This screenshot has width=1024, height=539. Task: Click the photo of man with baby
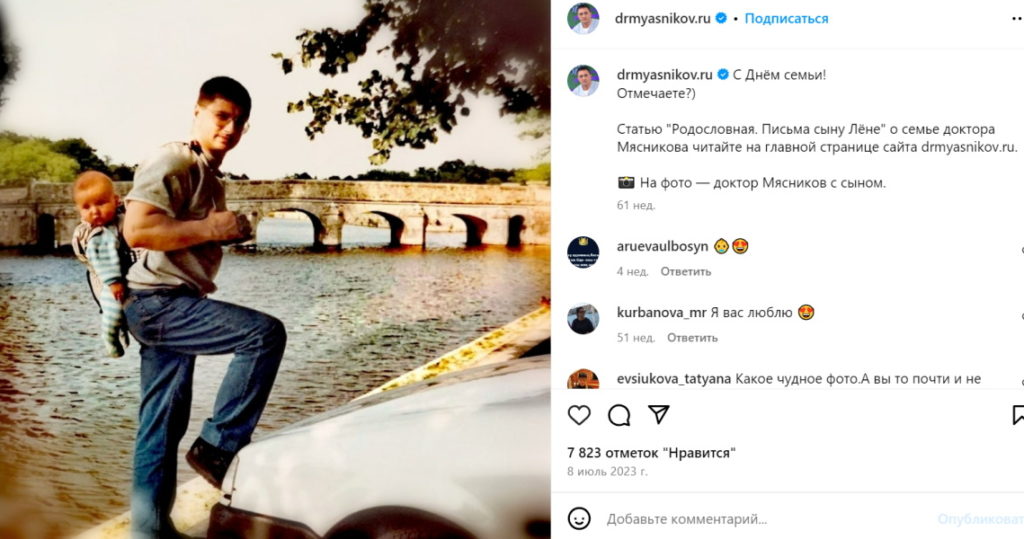[x=275, y=270]
